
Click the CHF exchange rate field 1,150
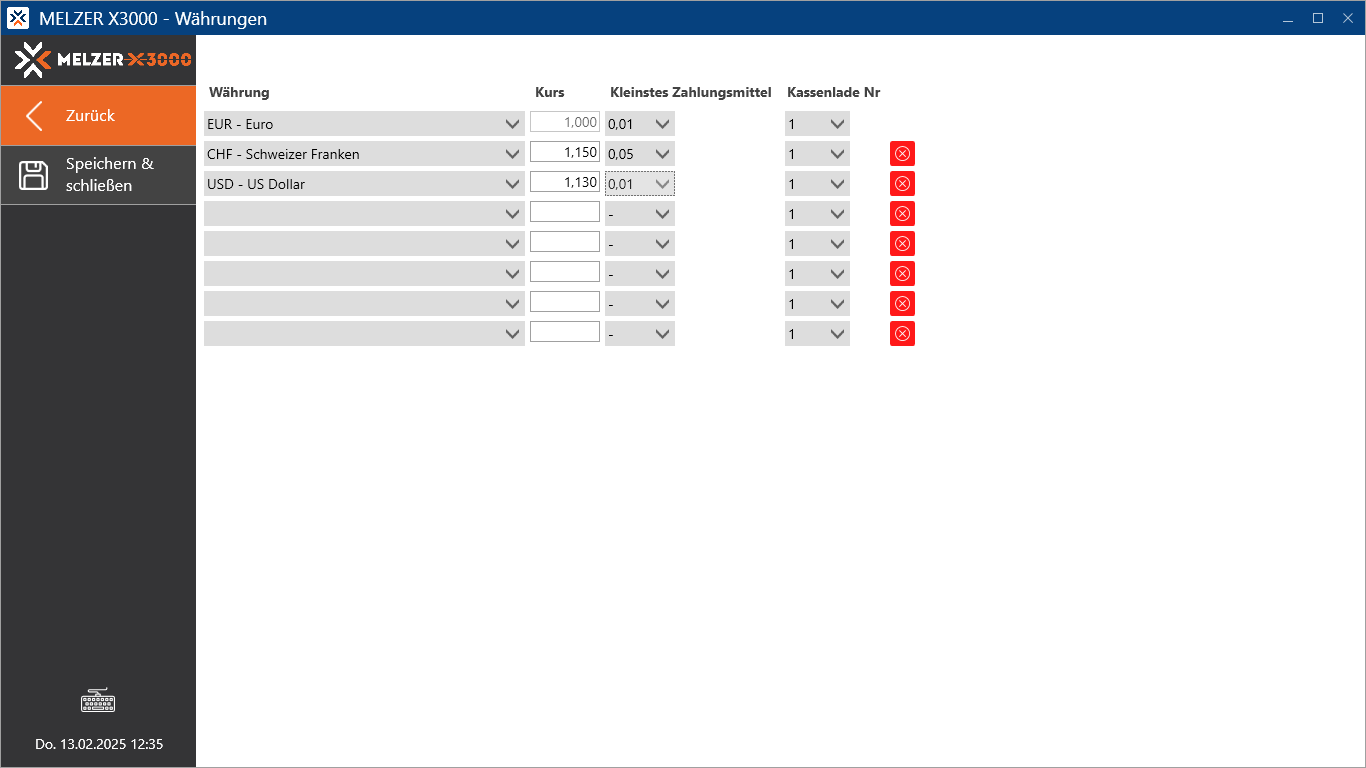coord(565,153)
